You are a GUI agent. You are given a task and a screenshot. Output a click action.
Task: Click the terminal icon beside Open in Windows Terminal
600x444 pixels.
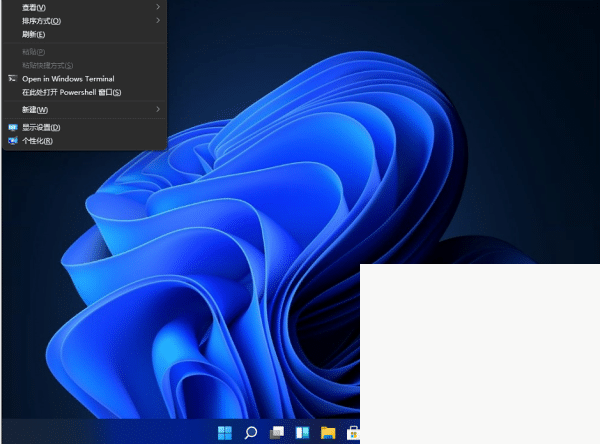point(12,78)
